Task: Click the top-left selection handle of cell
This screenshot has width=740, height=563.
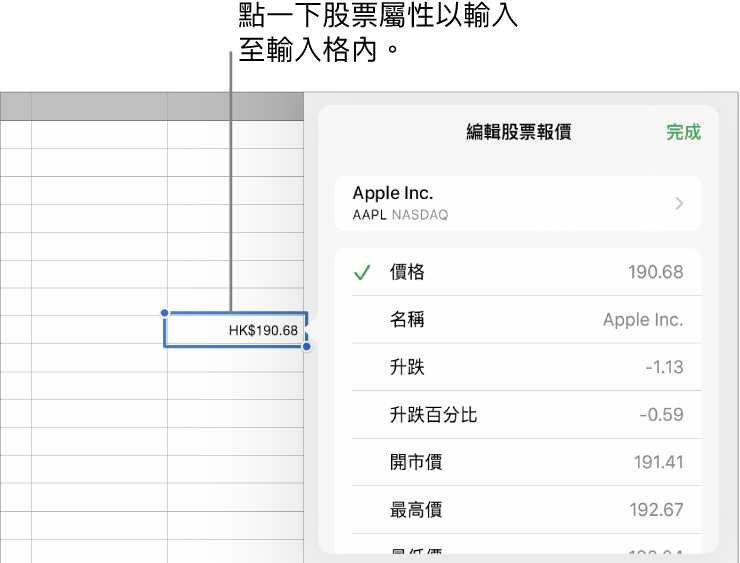Action: point(164,312)
